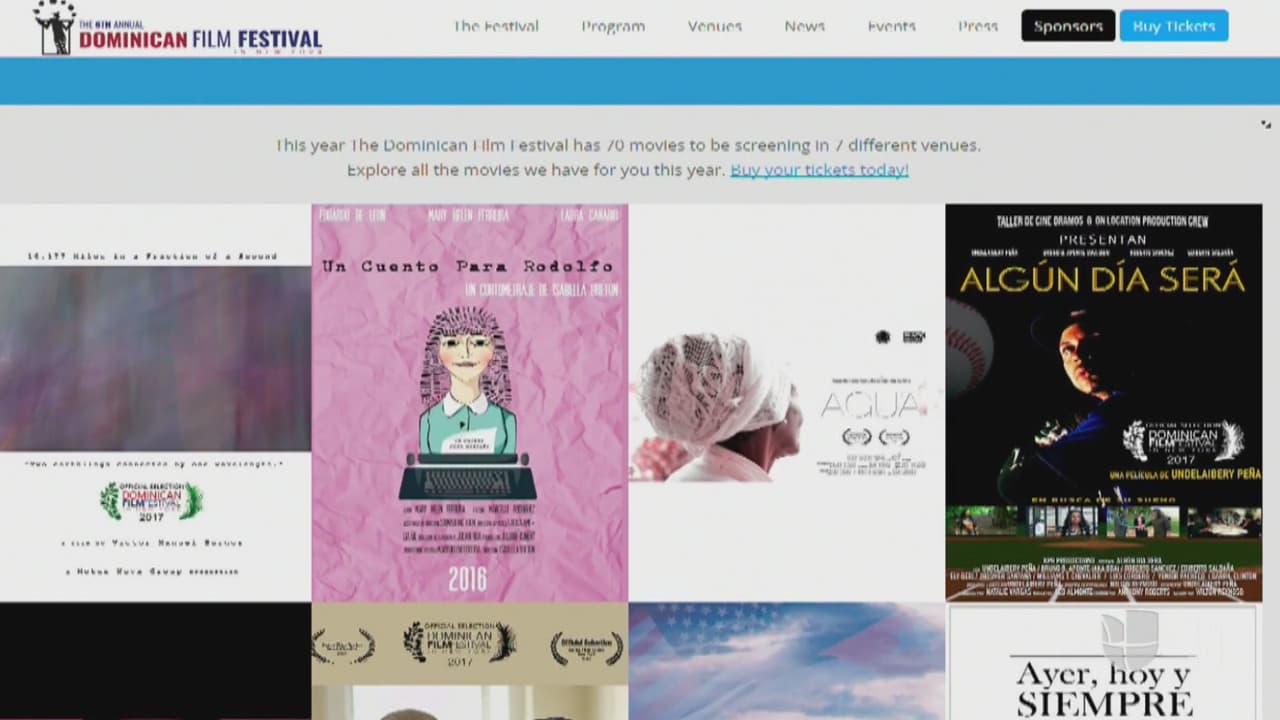1280x720 pixels.
Task: Open The Festival menu item
Action: tap(495, 26)
